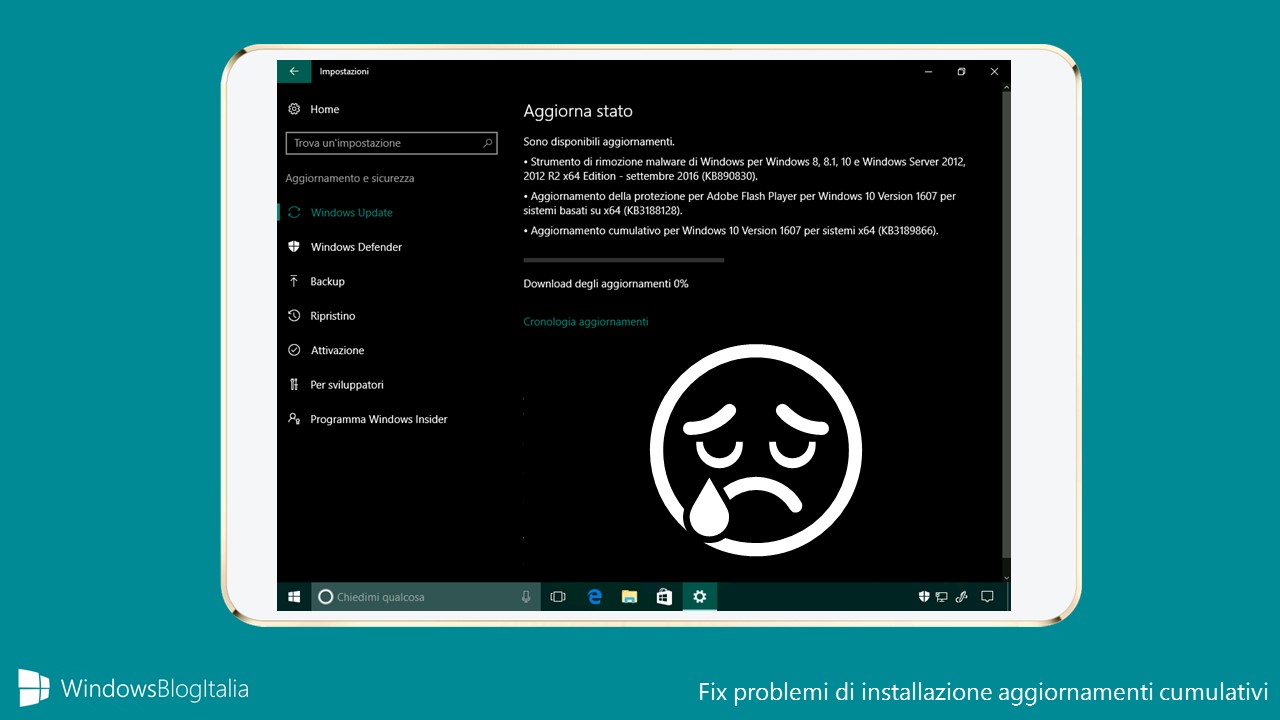Click the pen workspace tray icon
The image size is (1280, 720).
point(962,597)
